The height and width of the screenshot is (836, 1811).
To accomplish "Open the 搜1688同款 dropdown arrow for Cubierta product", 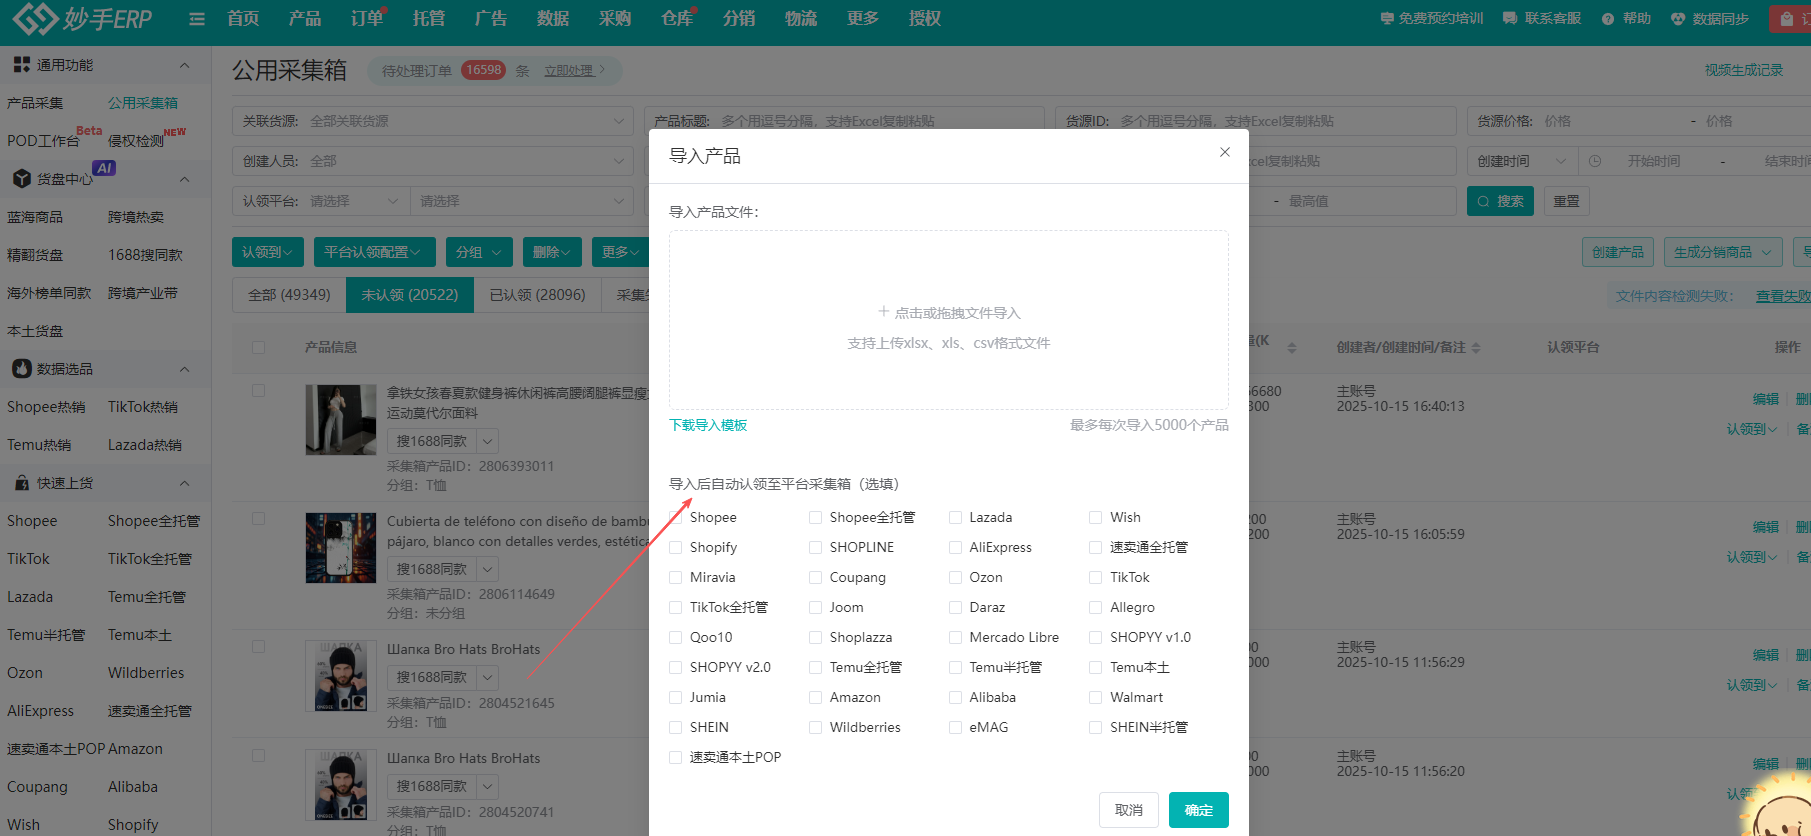I will [487, 569].
